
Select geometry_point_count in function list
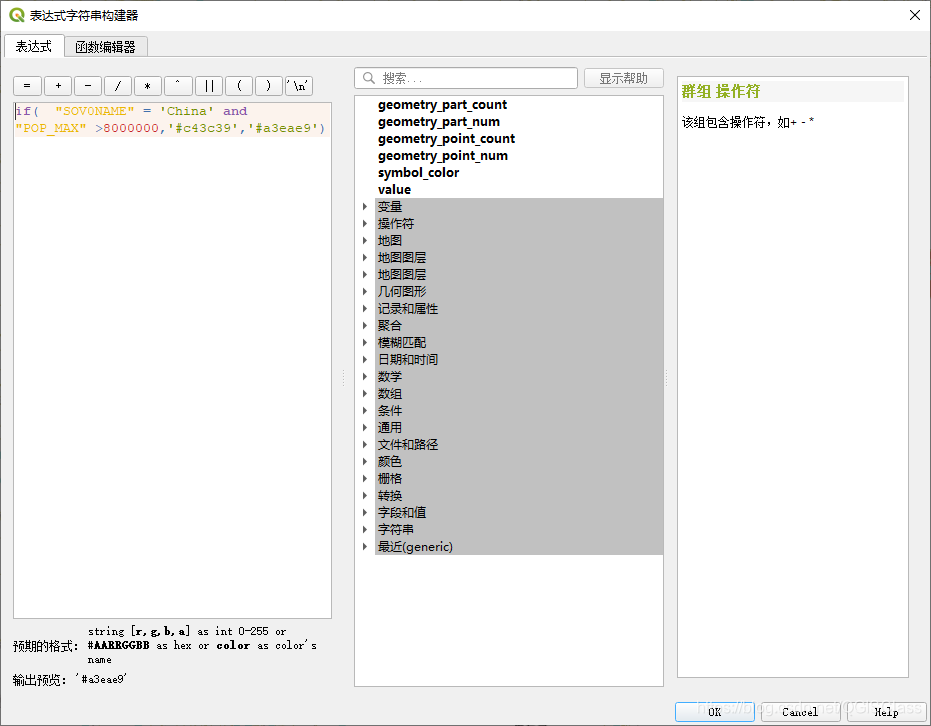coord(446,139)
